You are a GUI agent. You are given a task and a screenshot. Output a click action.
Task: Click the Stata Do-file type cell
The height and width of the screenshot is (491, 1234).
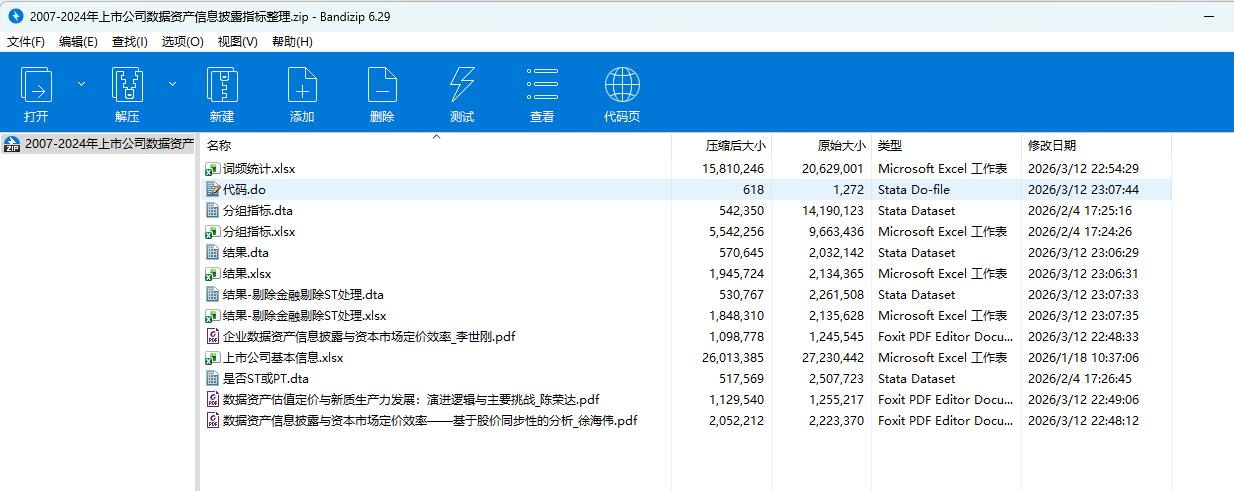tap(914, 190)
